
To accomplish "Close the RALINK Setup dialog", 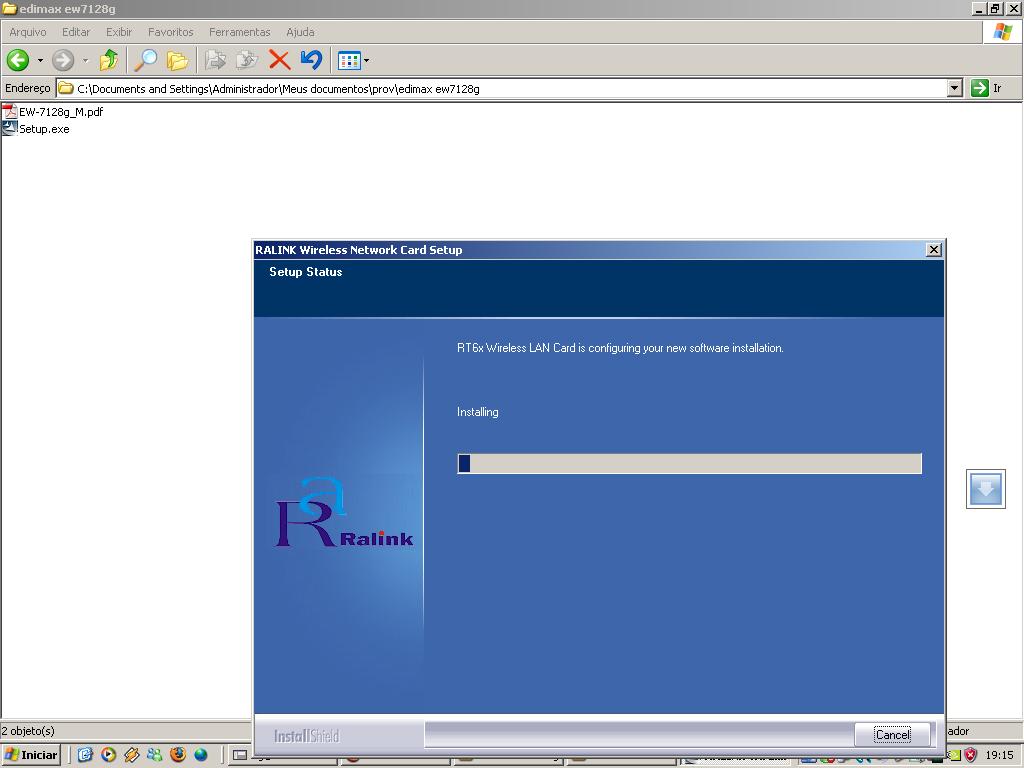I will (934, 249).
